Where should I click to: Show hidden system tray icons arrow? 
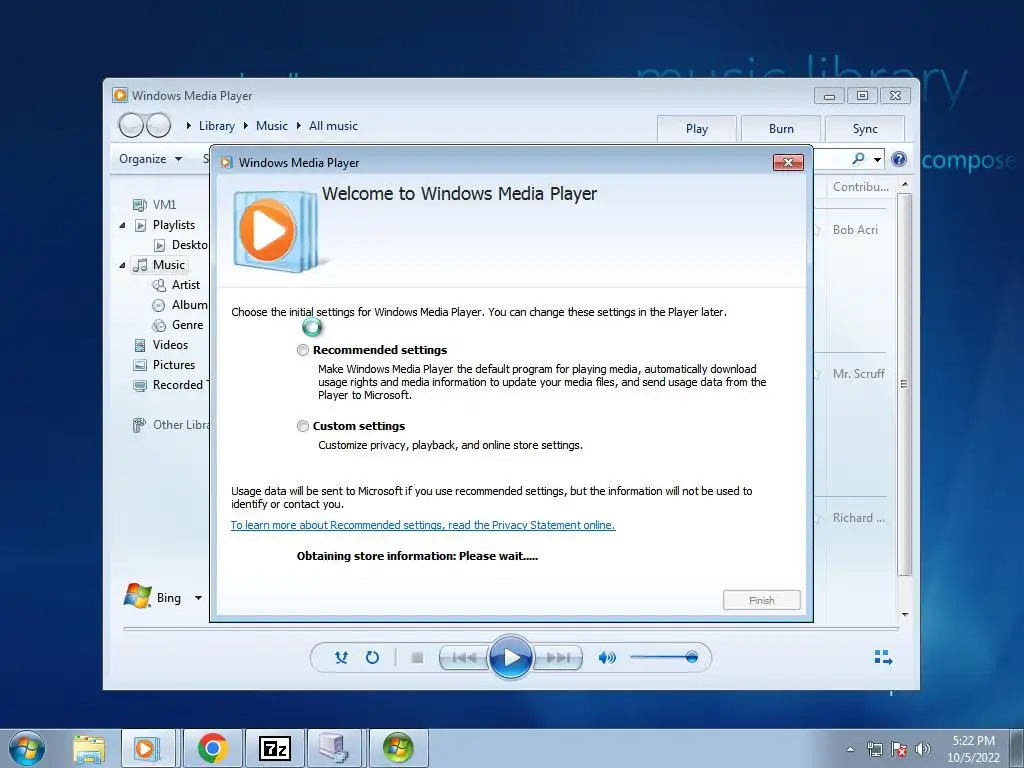click(x=850, y=749)
